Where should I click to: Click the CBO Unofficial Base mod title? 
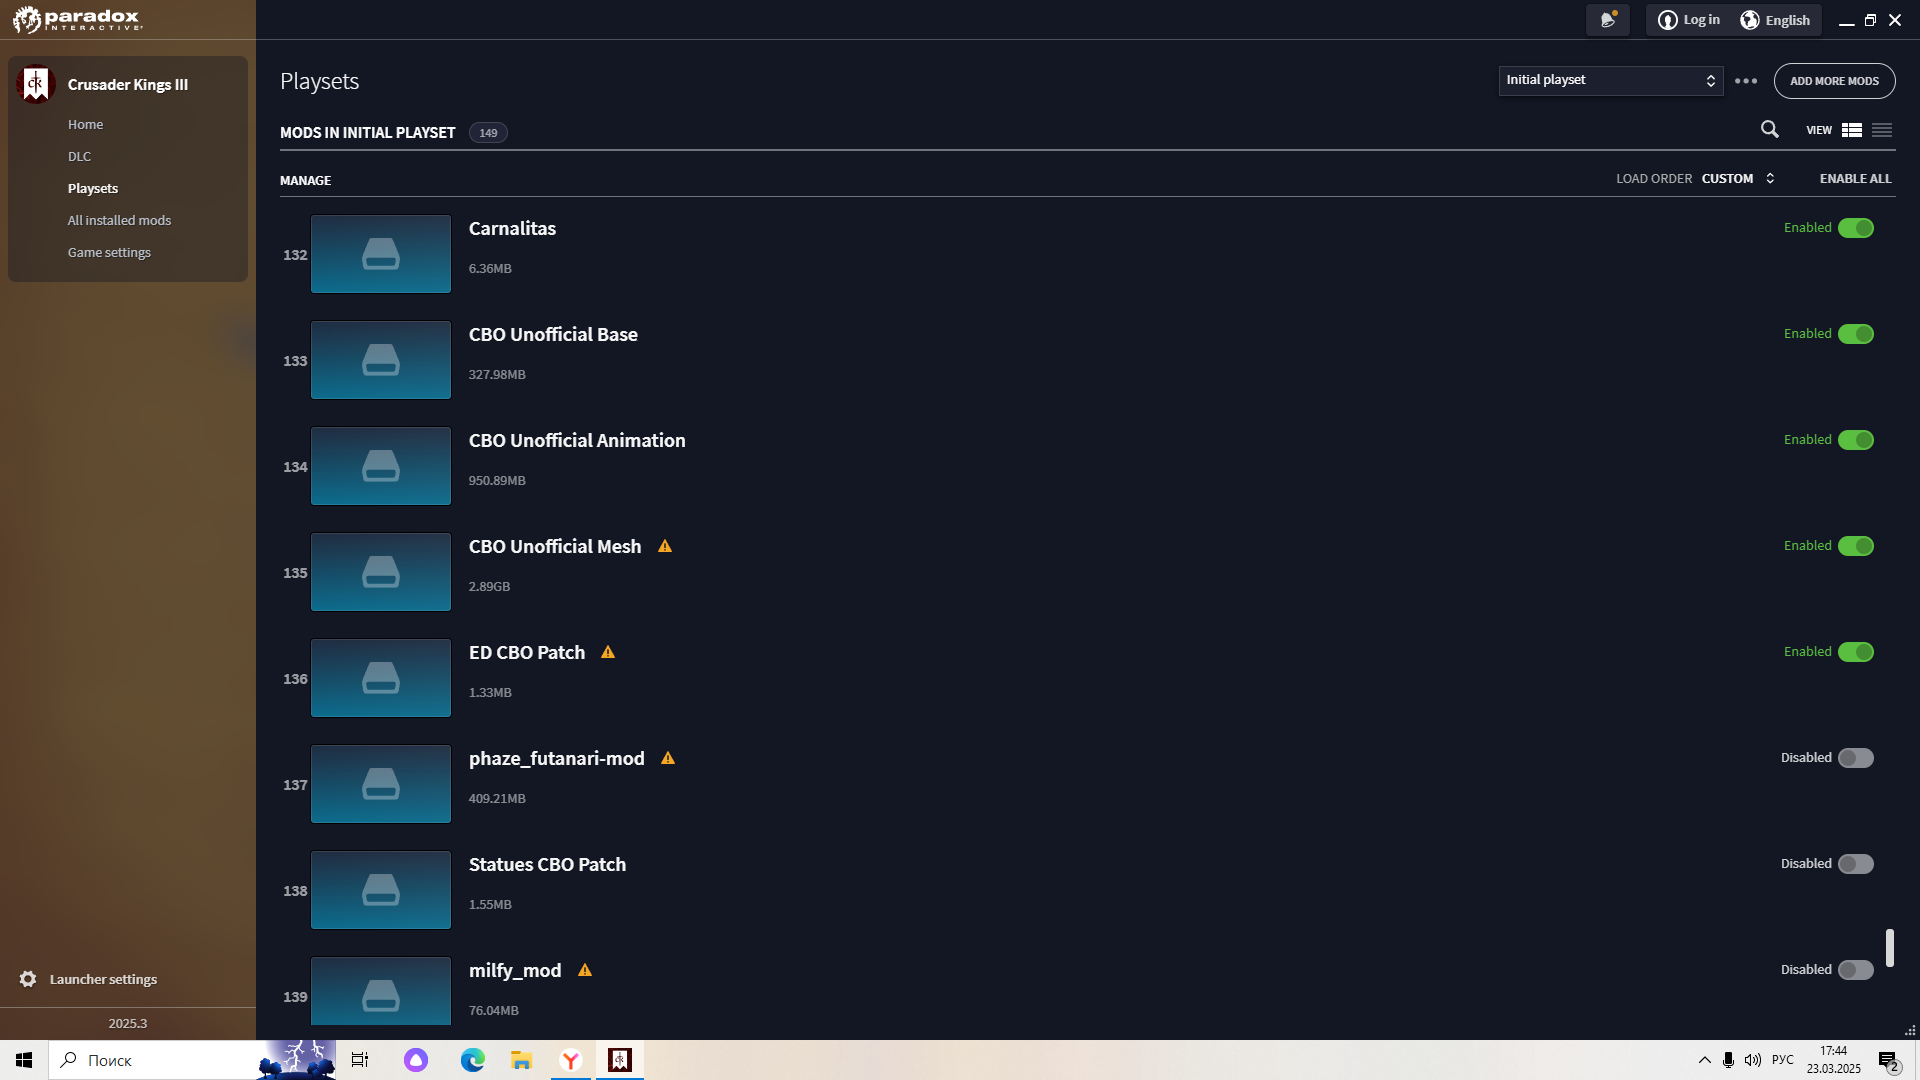click(553, 334)
